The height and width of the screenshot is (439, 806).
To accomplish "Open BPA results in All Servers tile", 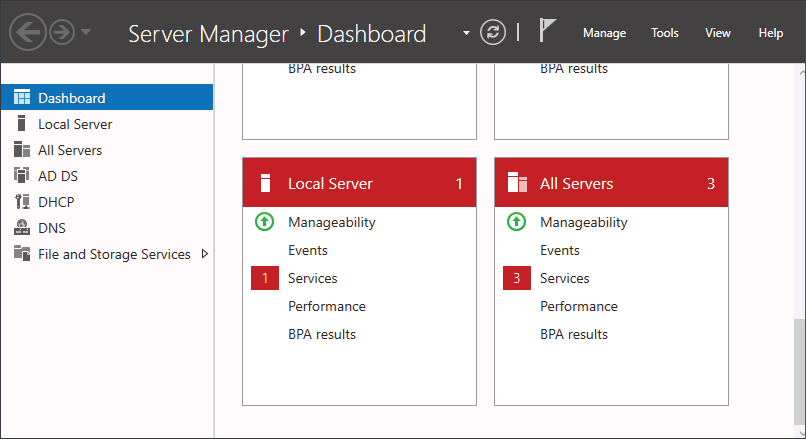I will 574,334.
